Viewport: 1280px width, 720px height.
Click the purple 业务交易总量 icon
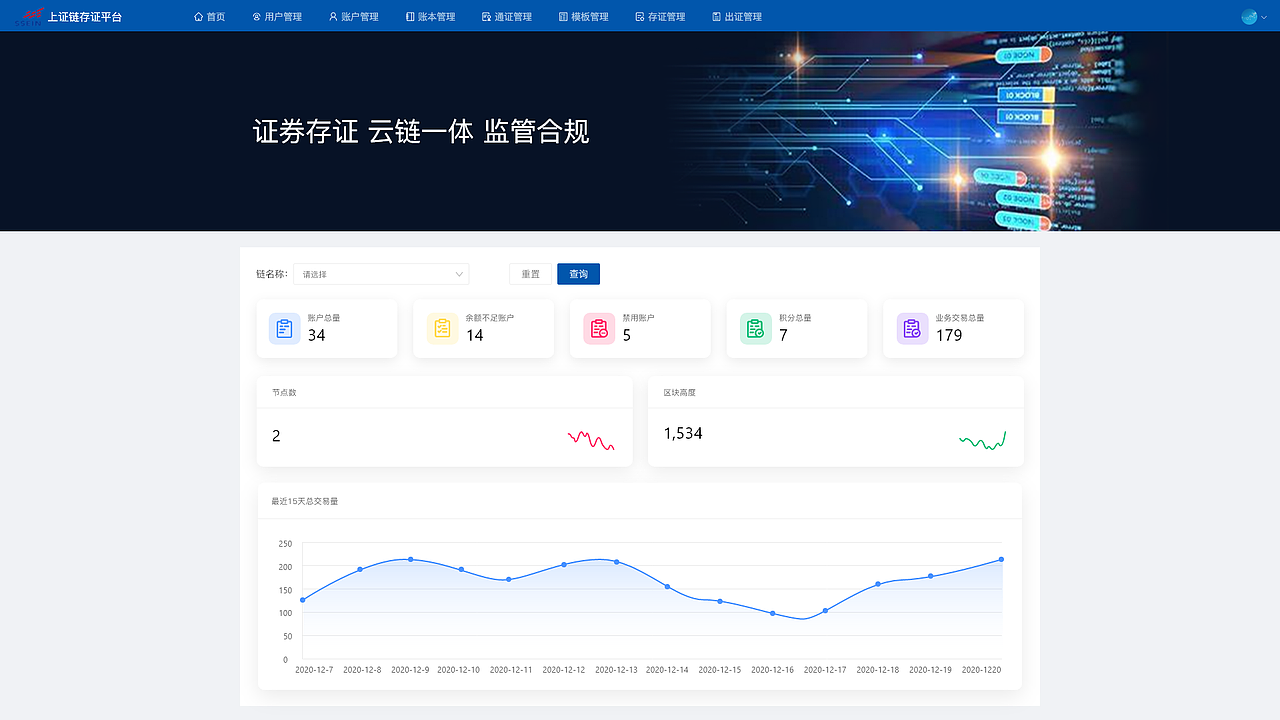click(x=912, y=328)
